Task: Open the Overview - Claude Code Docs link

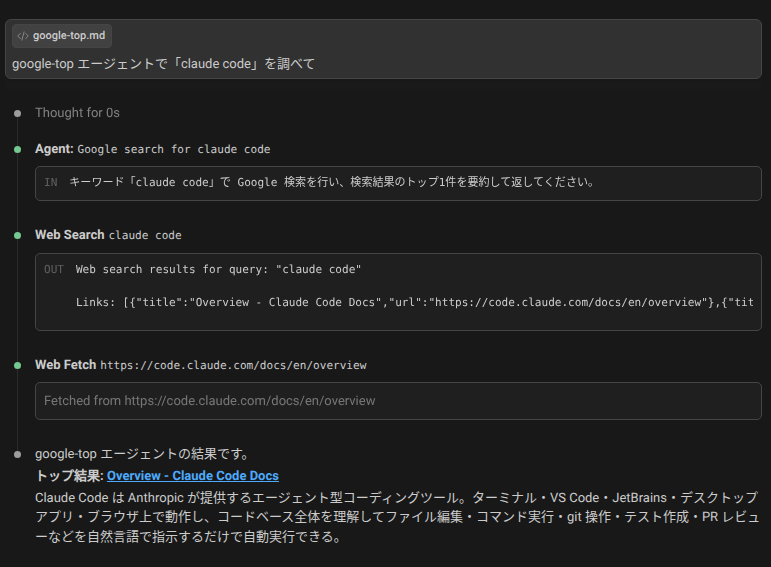Action: tap(193, 476)
